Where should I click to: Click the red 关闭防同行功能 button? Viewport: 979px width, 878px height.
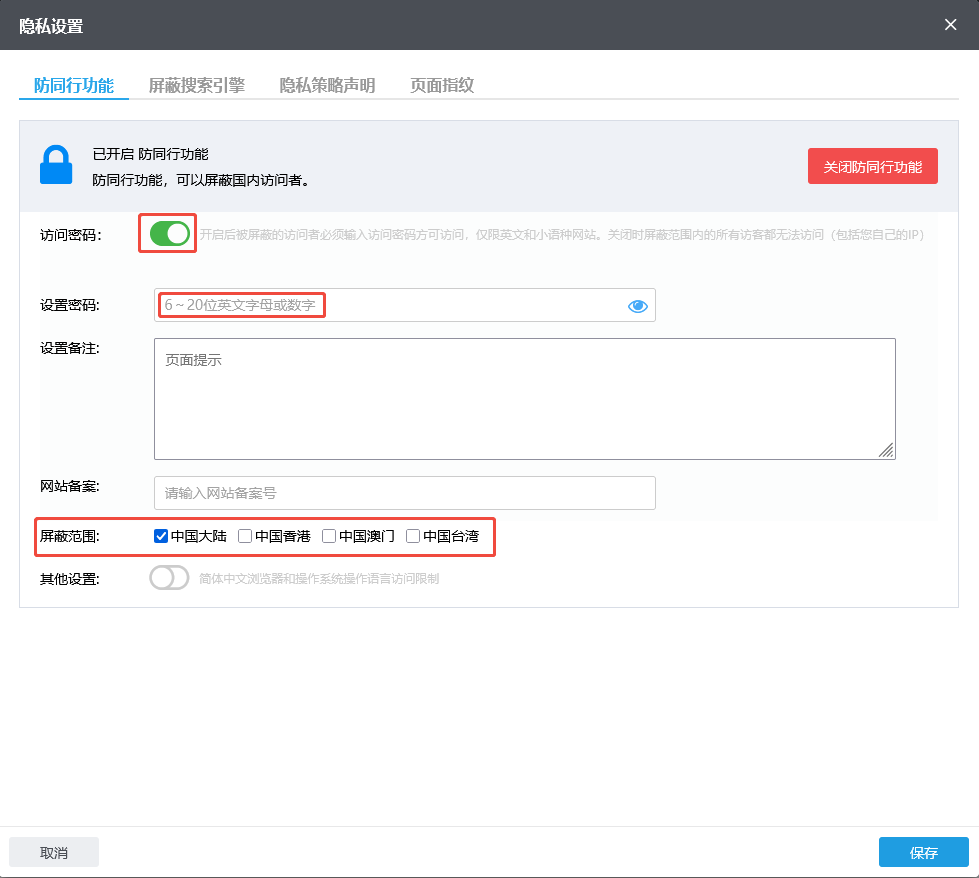[x=872, y=166]
